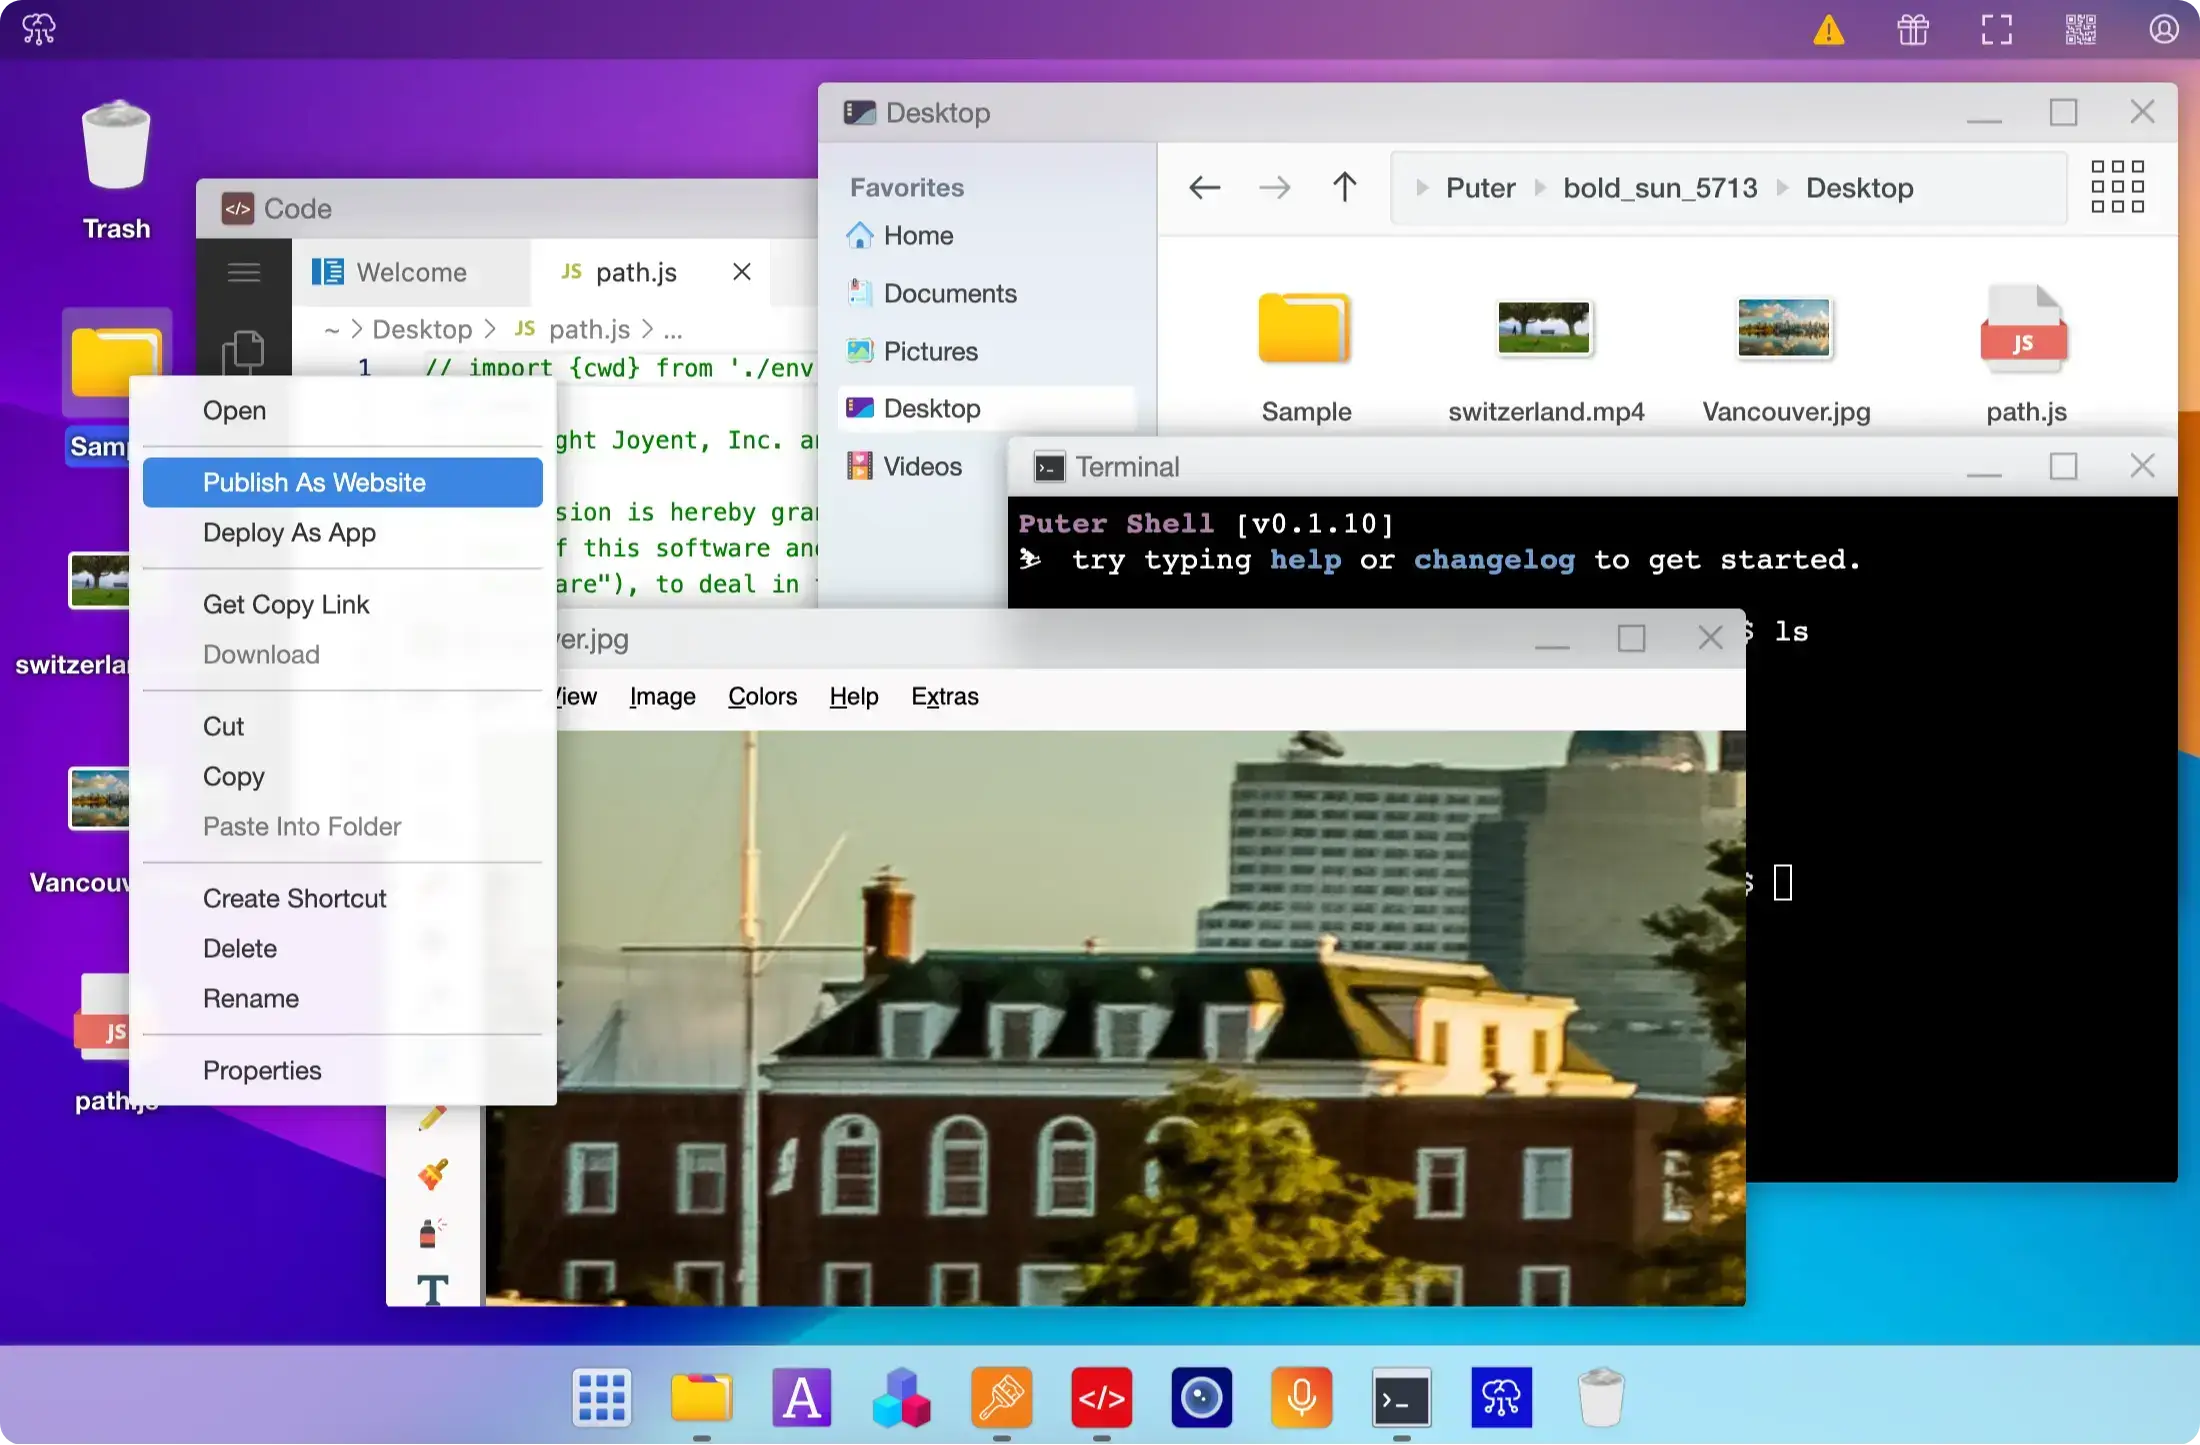Click the path.js tab in Code editor
The width and height of the screenshot is (2200, 1445).
point(634,271)
